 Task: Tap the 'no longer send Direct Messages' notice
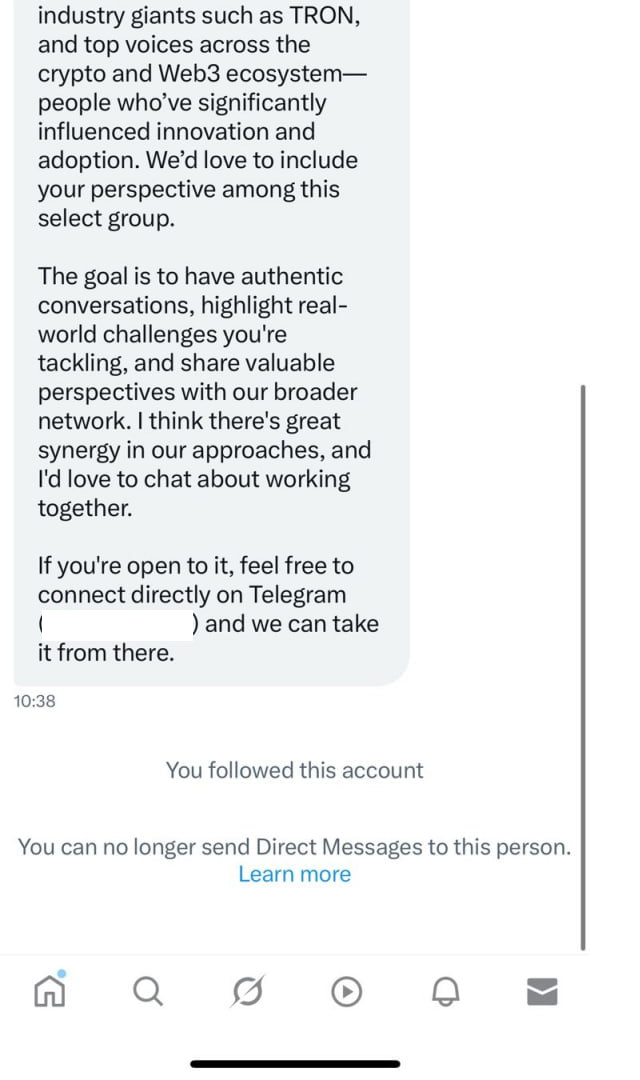pyautogui.click(x=295, y=847)
